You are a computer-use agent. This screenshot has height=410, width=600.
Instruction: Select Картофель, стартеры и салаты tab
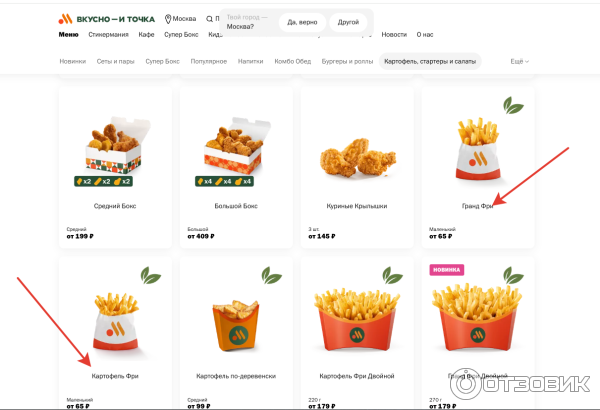coord(430,61)
